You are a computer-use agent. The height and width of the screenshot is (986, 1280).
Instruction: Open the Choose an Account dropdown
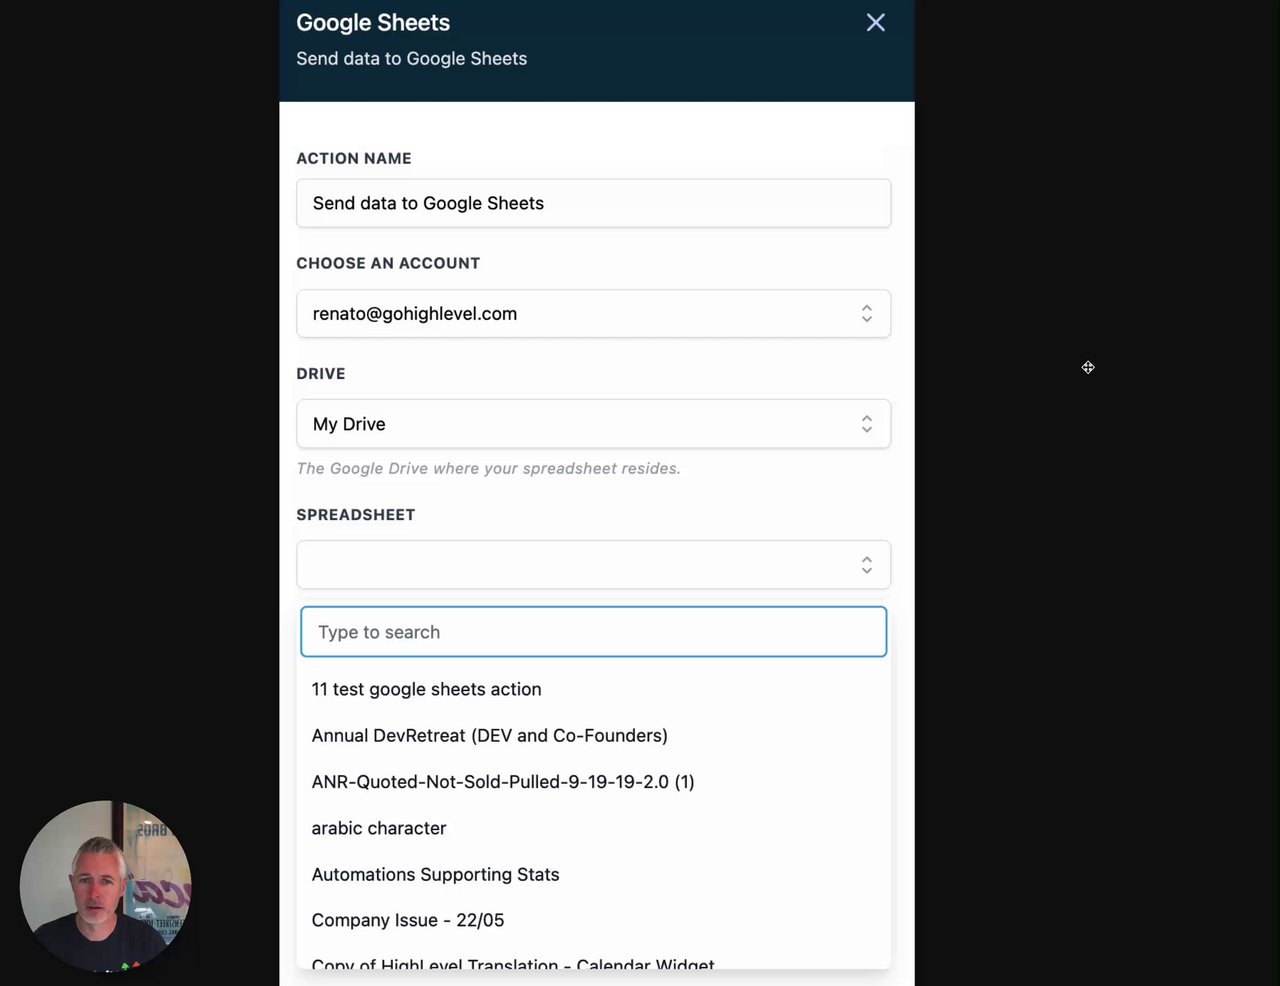(x=593, y=313)
